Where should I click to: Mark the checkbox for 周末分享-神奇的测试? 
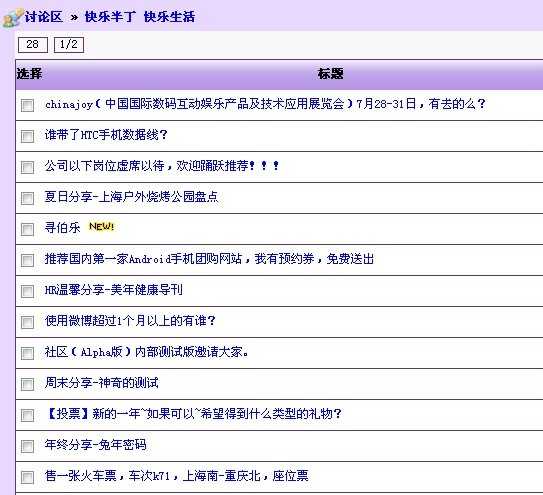(x=27, y=384)
